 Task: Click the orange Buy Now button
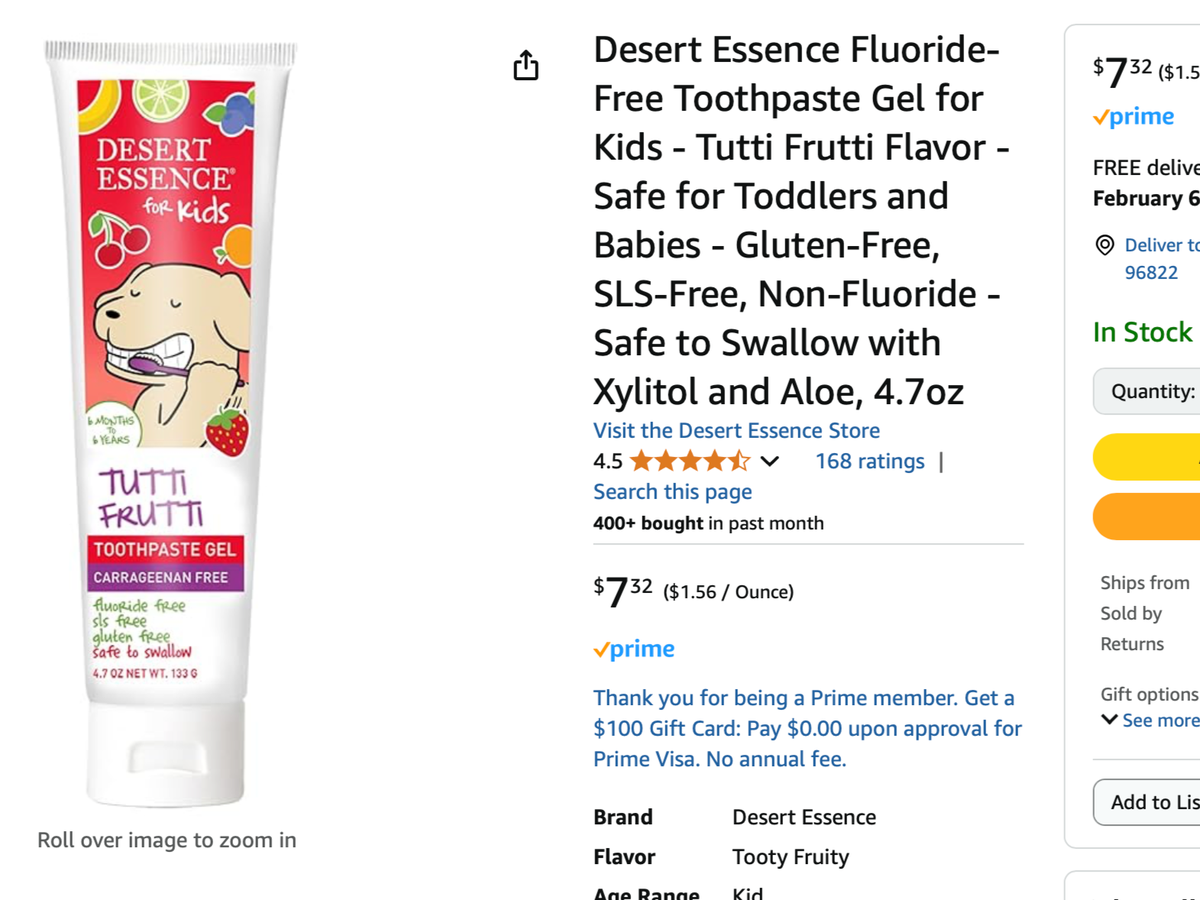(x=1150, y=516)
